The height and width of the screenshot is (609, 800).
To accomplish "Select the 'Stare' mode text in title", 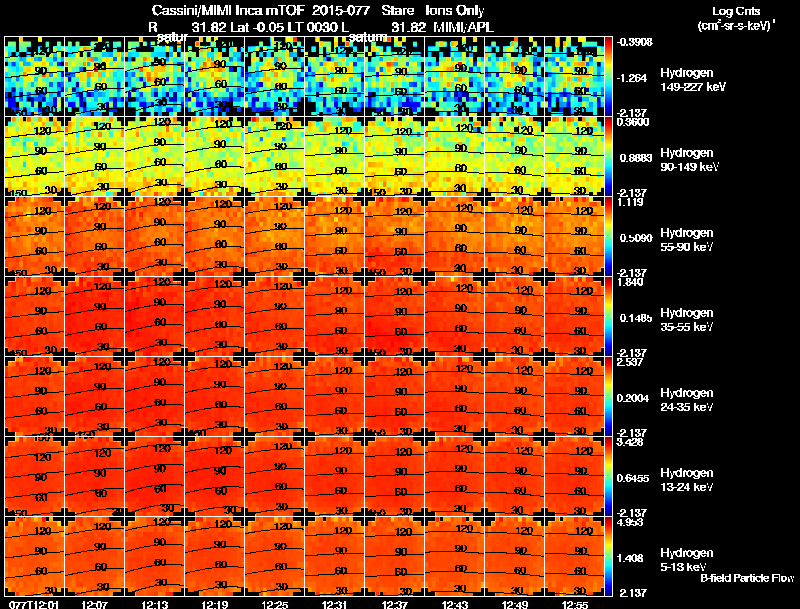I will [397, 10].
